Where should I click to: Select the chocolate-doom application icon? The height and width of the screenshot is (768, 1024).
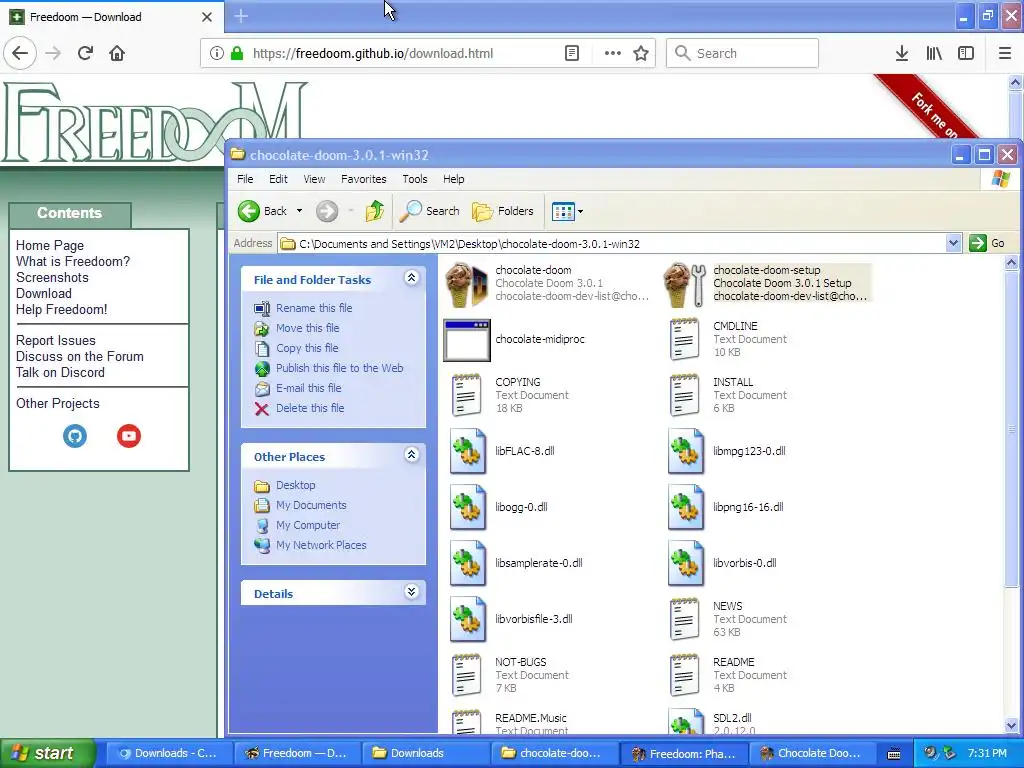point(467,284)
